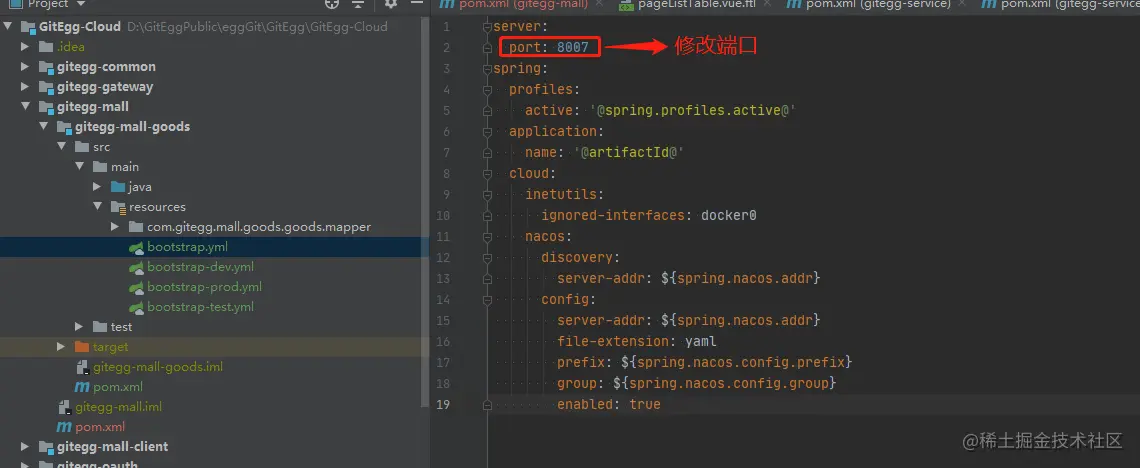Click ${spring.nacos.addr} on line 13
The width and height of the screenshot is (1140, 468).
(741, 278)
